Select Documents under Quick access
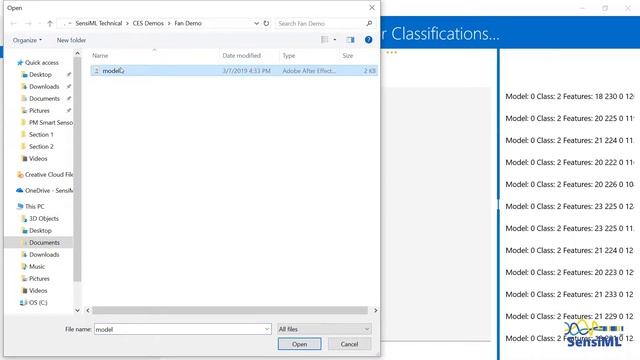The height and width of the screenshot is (360, 640). click(44, 98)
